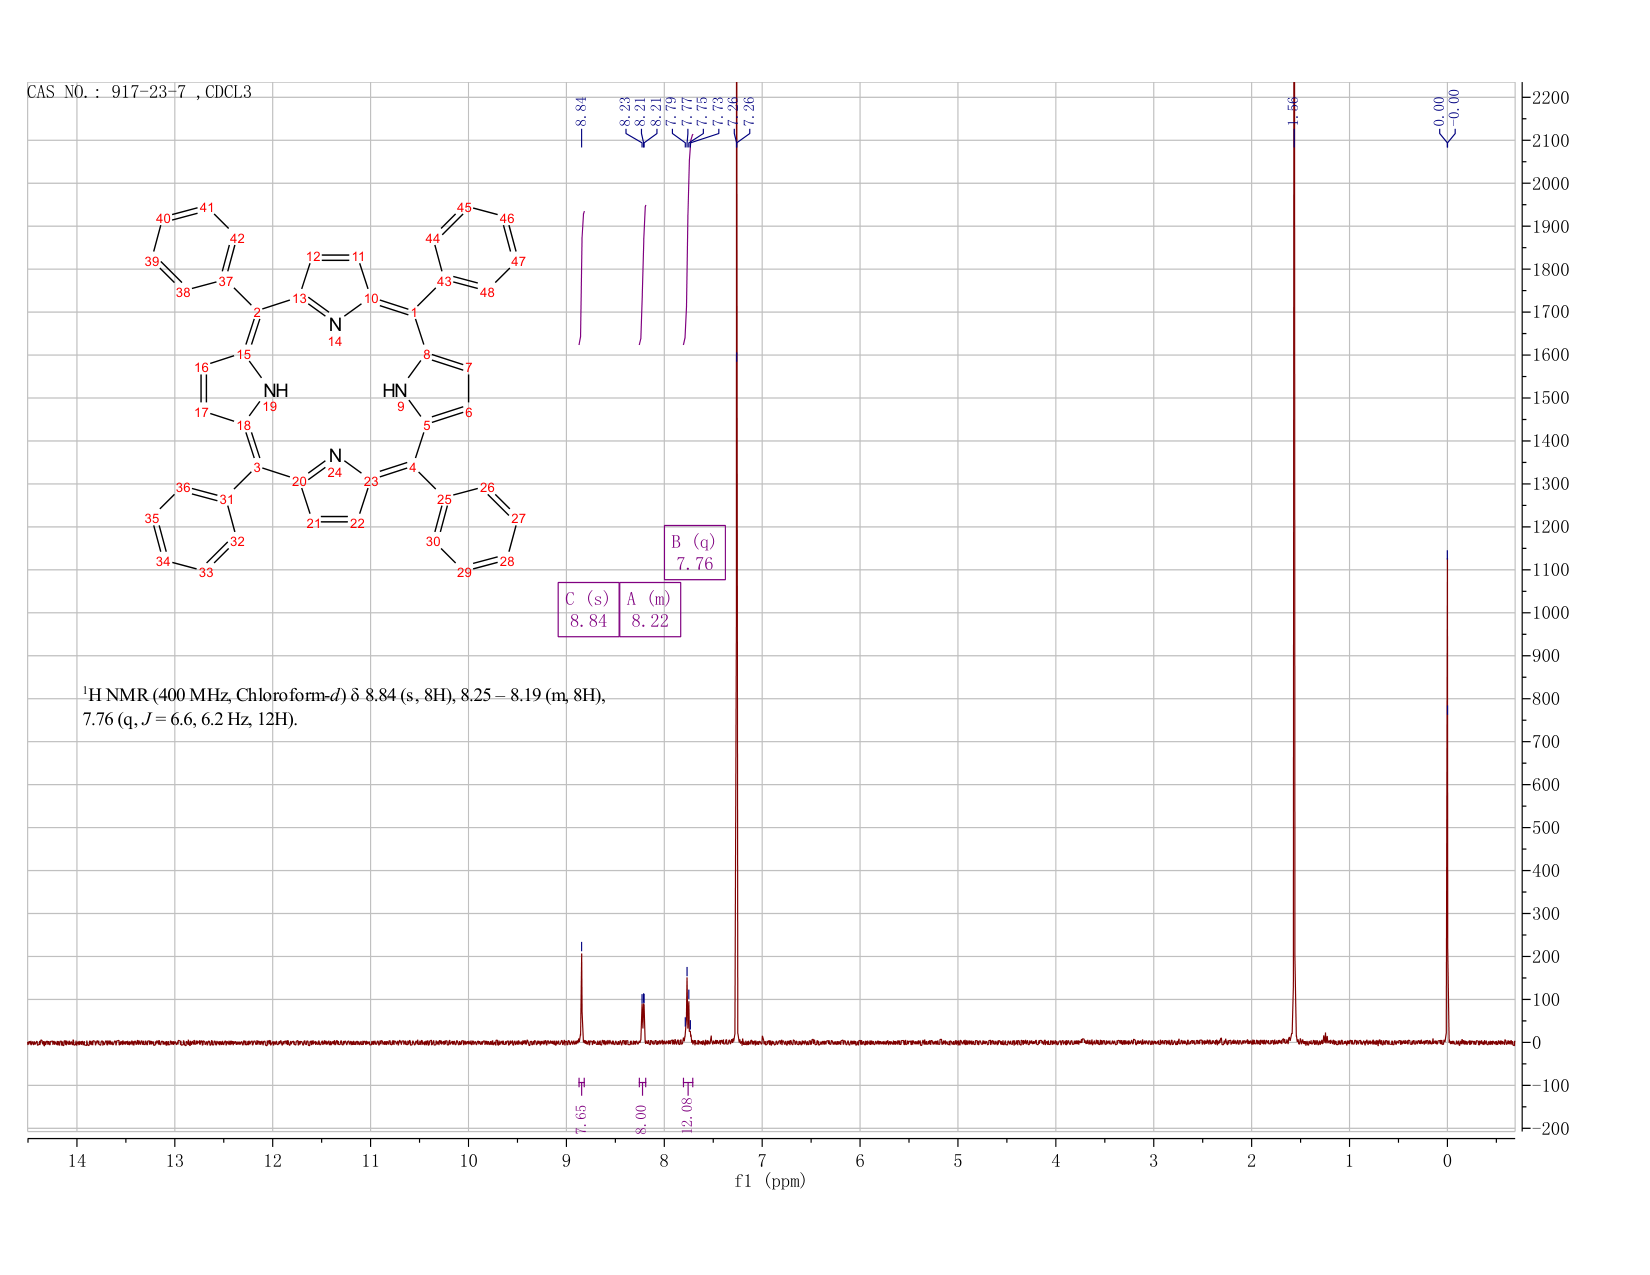Select the multiplet box labeled A (m) 8.22
1650x1275 pixels.
(x=650, y=609)
